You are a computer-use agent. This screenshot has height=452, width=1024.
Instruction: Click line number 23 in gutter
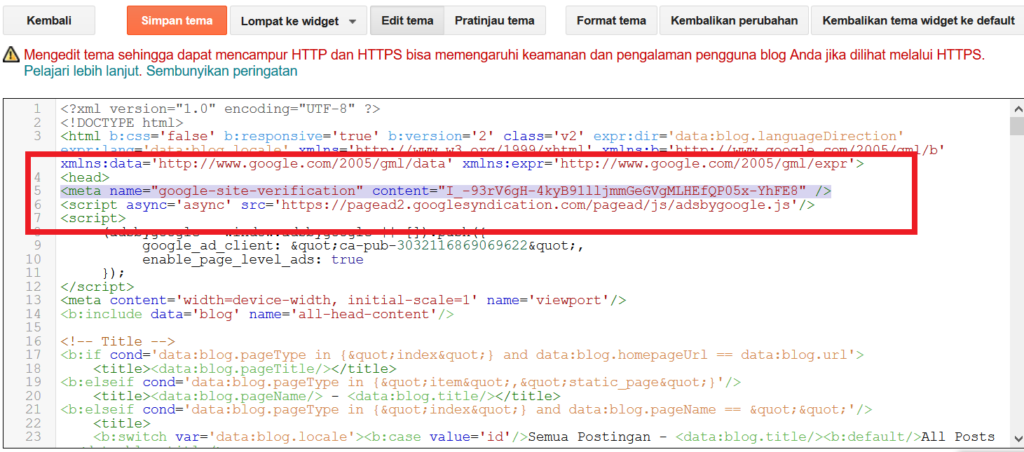tap(33, 437)
